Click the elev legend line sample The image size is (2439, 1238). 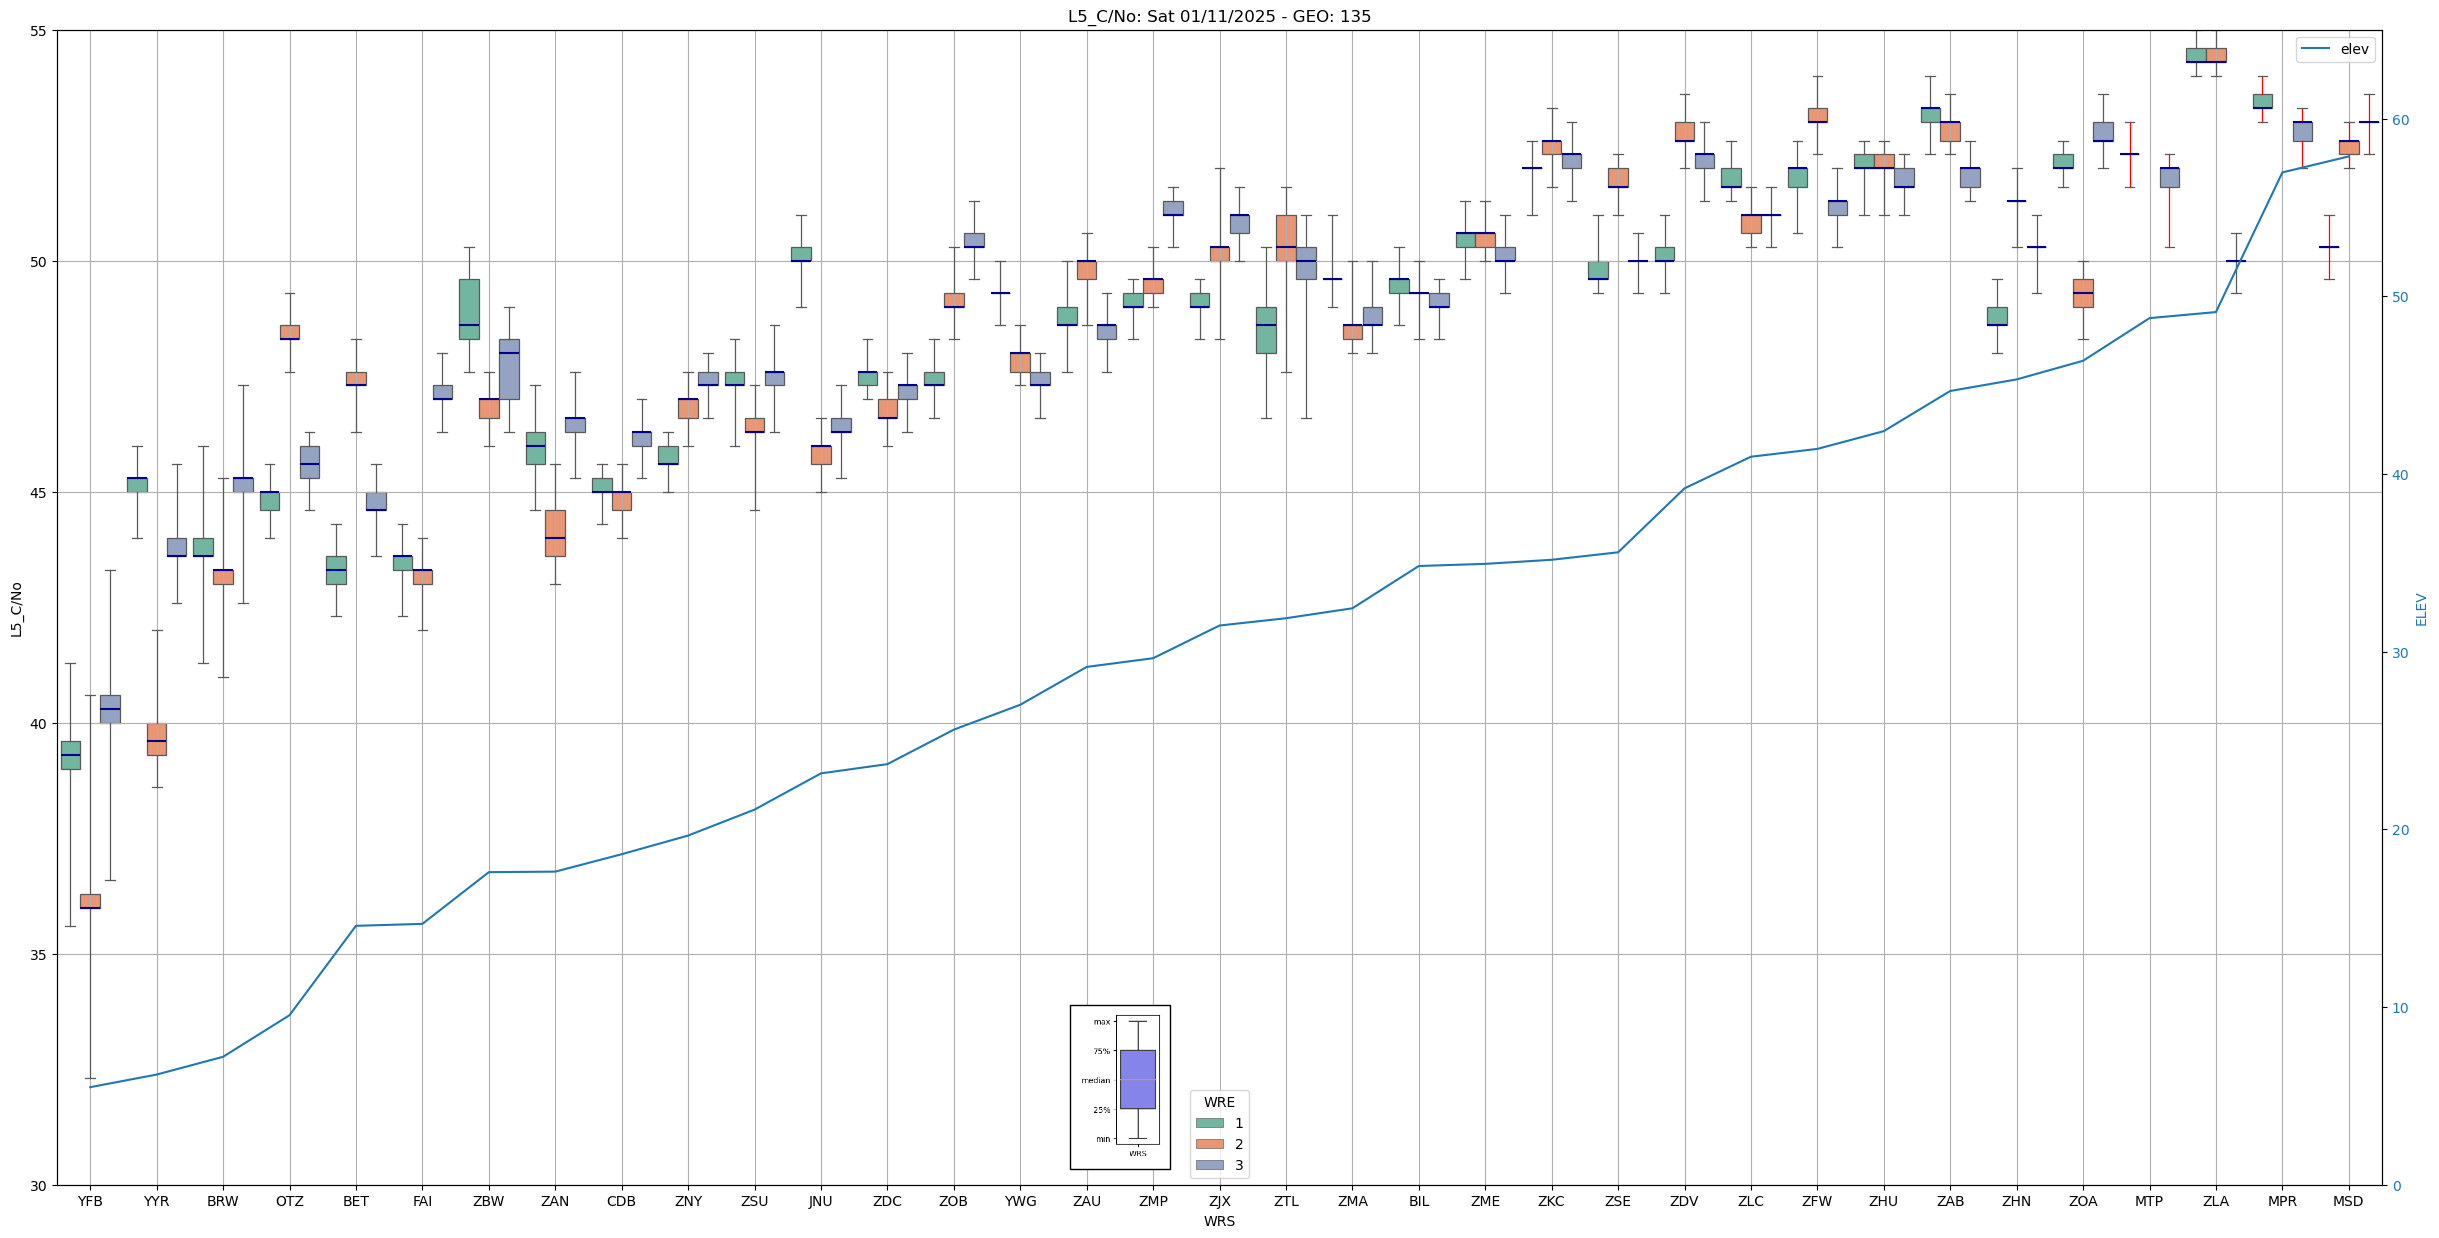2315,49
